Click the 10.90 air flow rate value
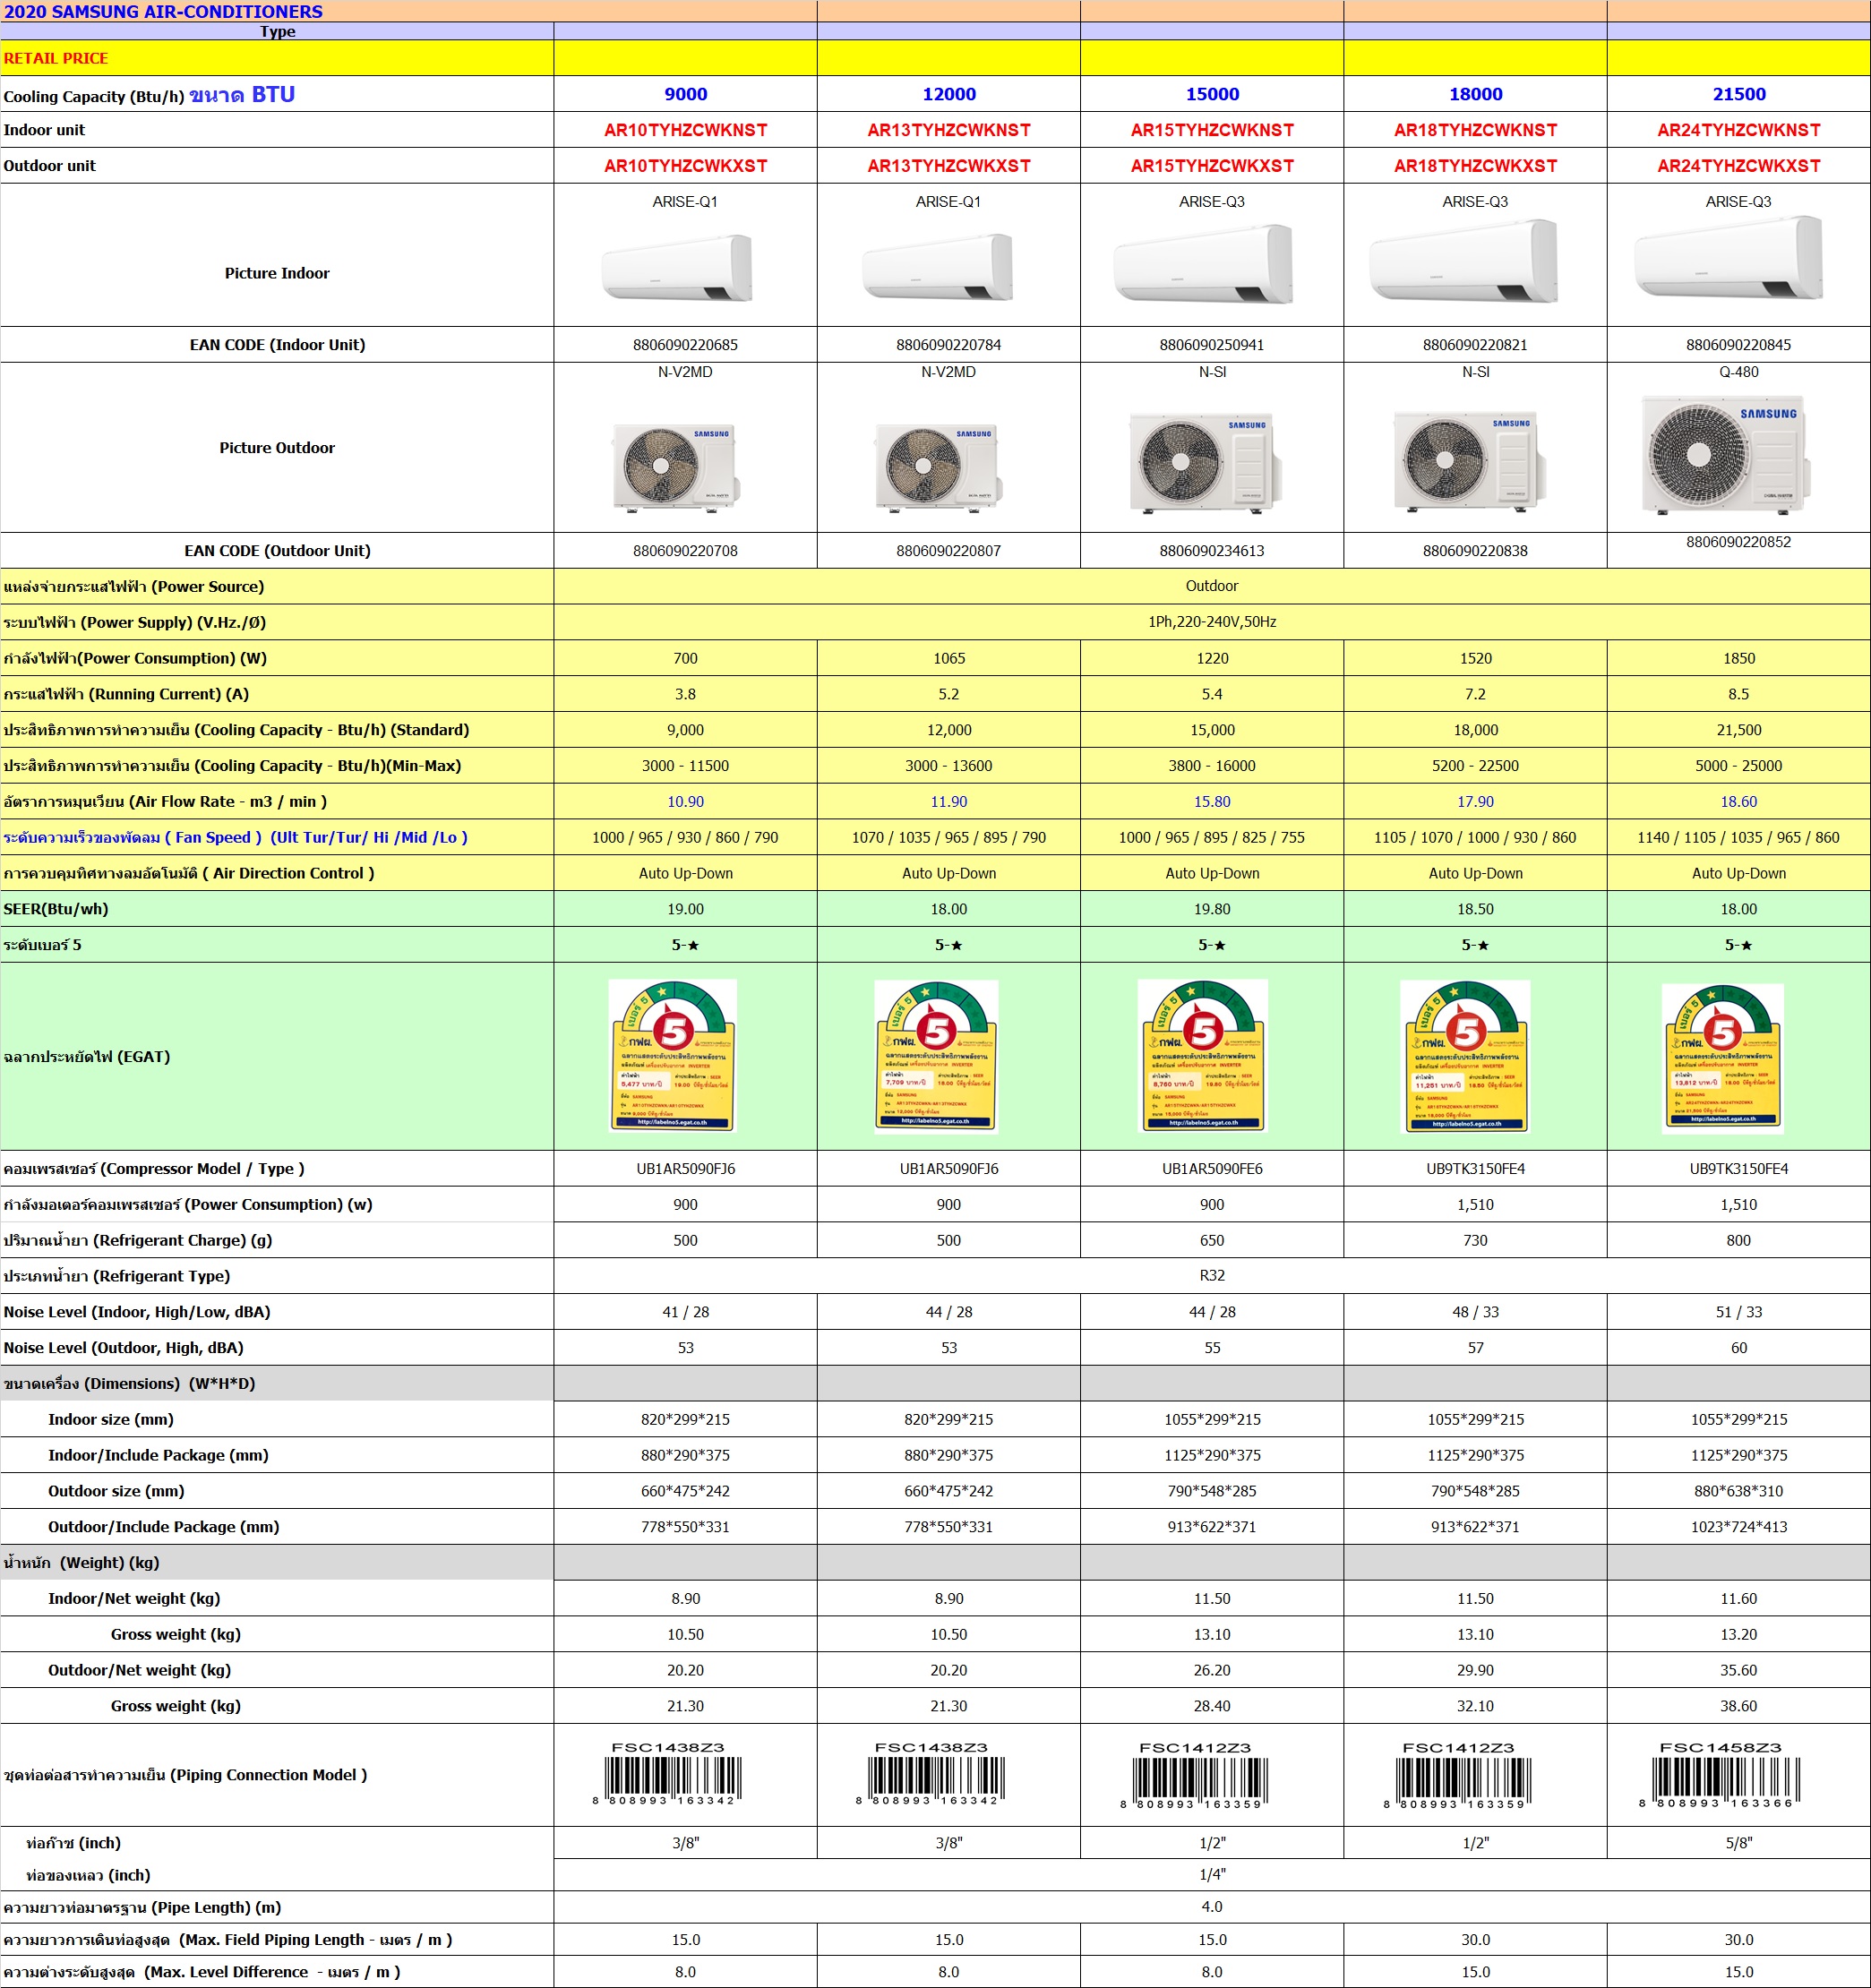Image resolution: width=1871 pixels, height=1988 pixels. click(x=686, y=802)
